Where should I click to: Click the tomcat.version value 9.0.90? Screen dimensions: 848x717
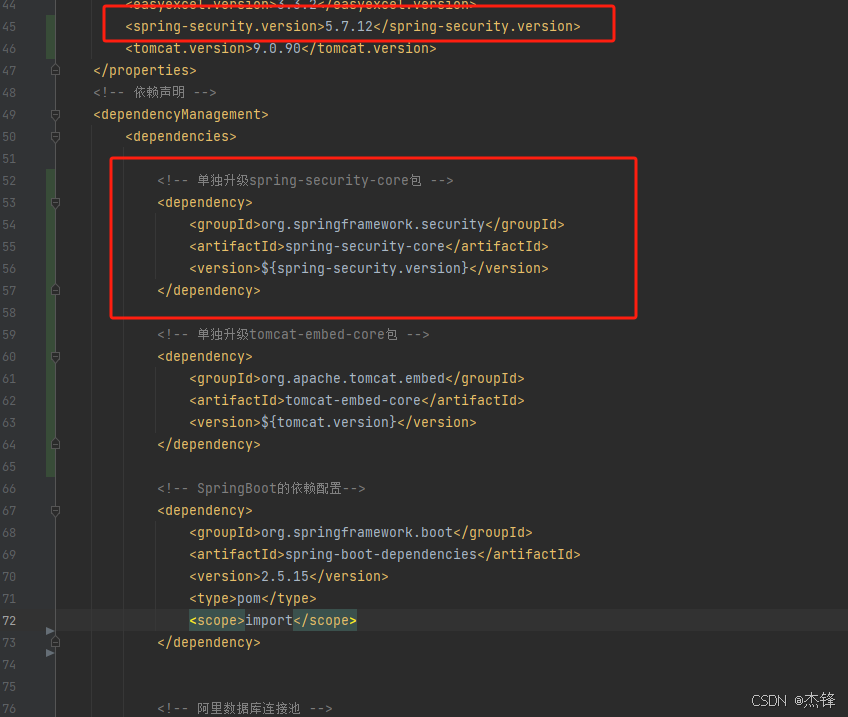277,49
